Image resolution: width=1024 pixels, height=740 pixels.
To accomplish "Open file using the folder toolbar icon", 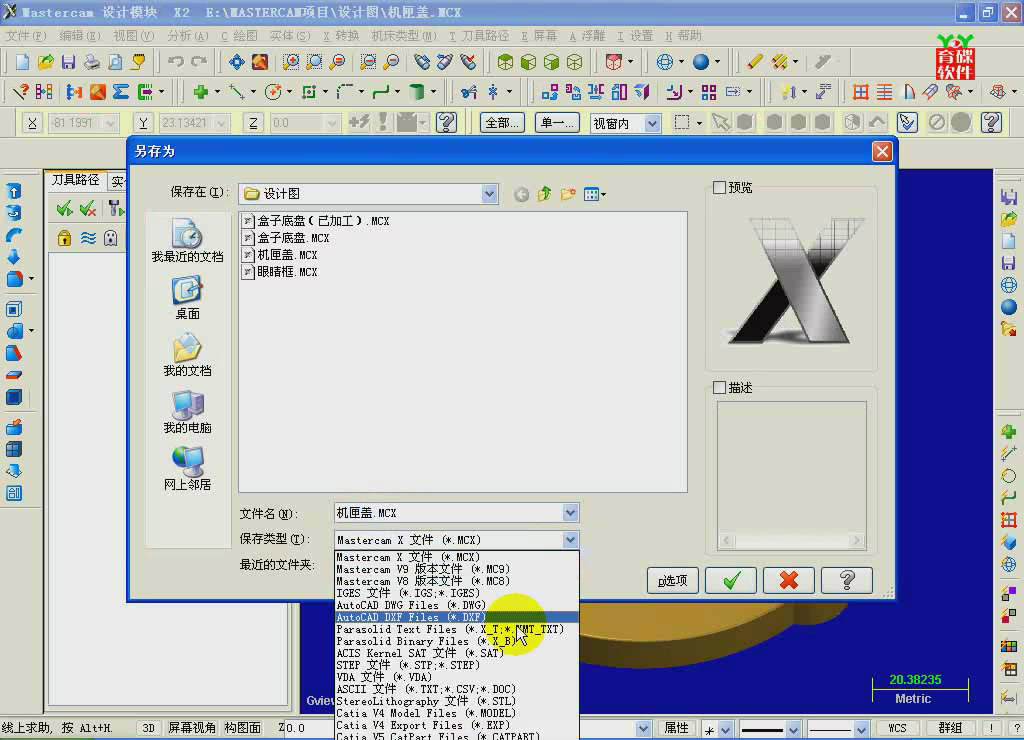I will [45, 62].
